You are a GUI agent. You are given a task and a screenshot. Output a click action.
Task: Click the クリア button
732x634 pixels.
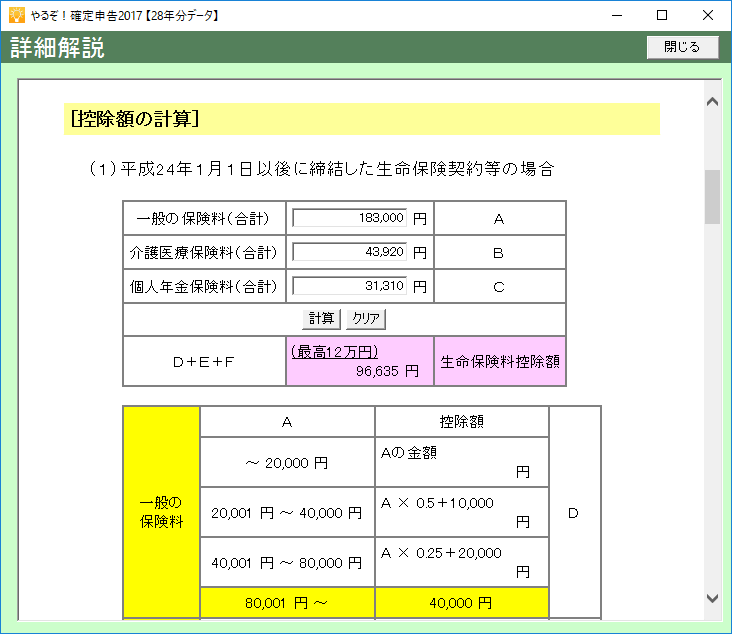coord(366,319)
